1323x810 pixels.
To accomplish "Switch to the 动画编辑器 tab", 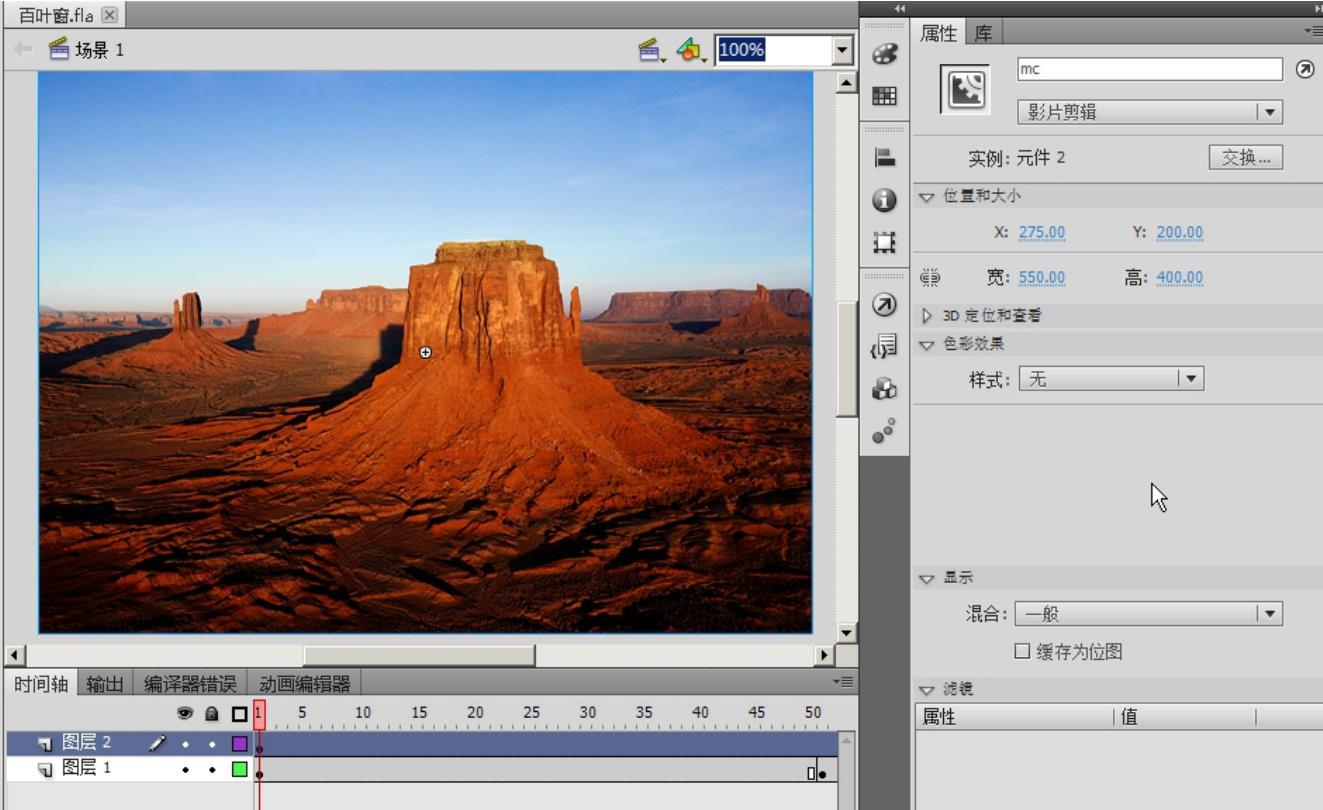I will coord(305,684).
